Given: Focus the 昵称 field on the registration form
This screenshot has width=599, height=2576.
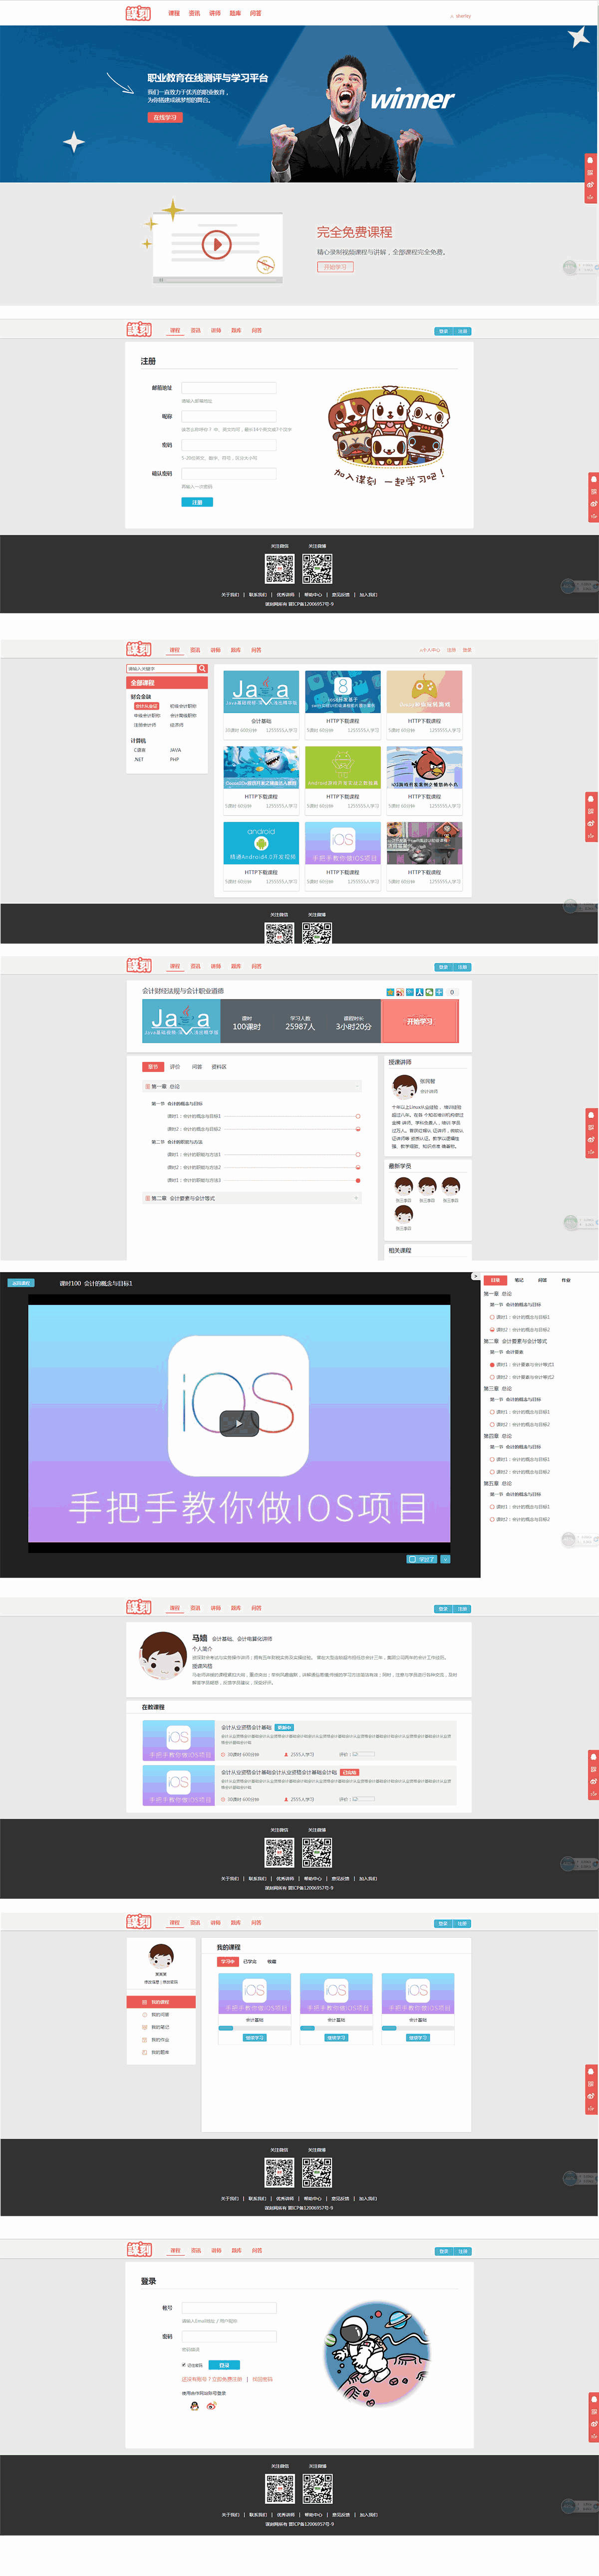Looking at the screenshot, I should pos(228,416).
